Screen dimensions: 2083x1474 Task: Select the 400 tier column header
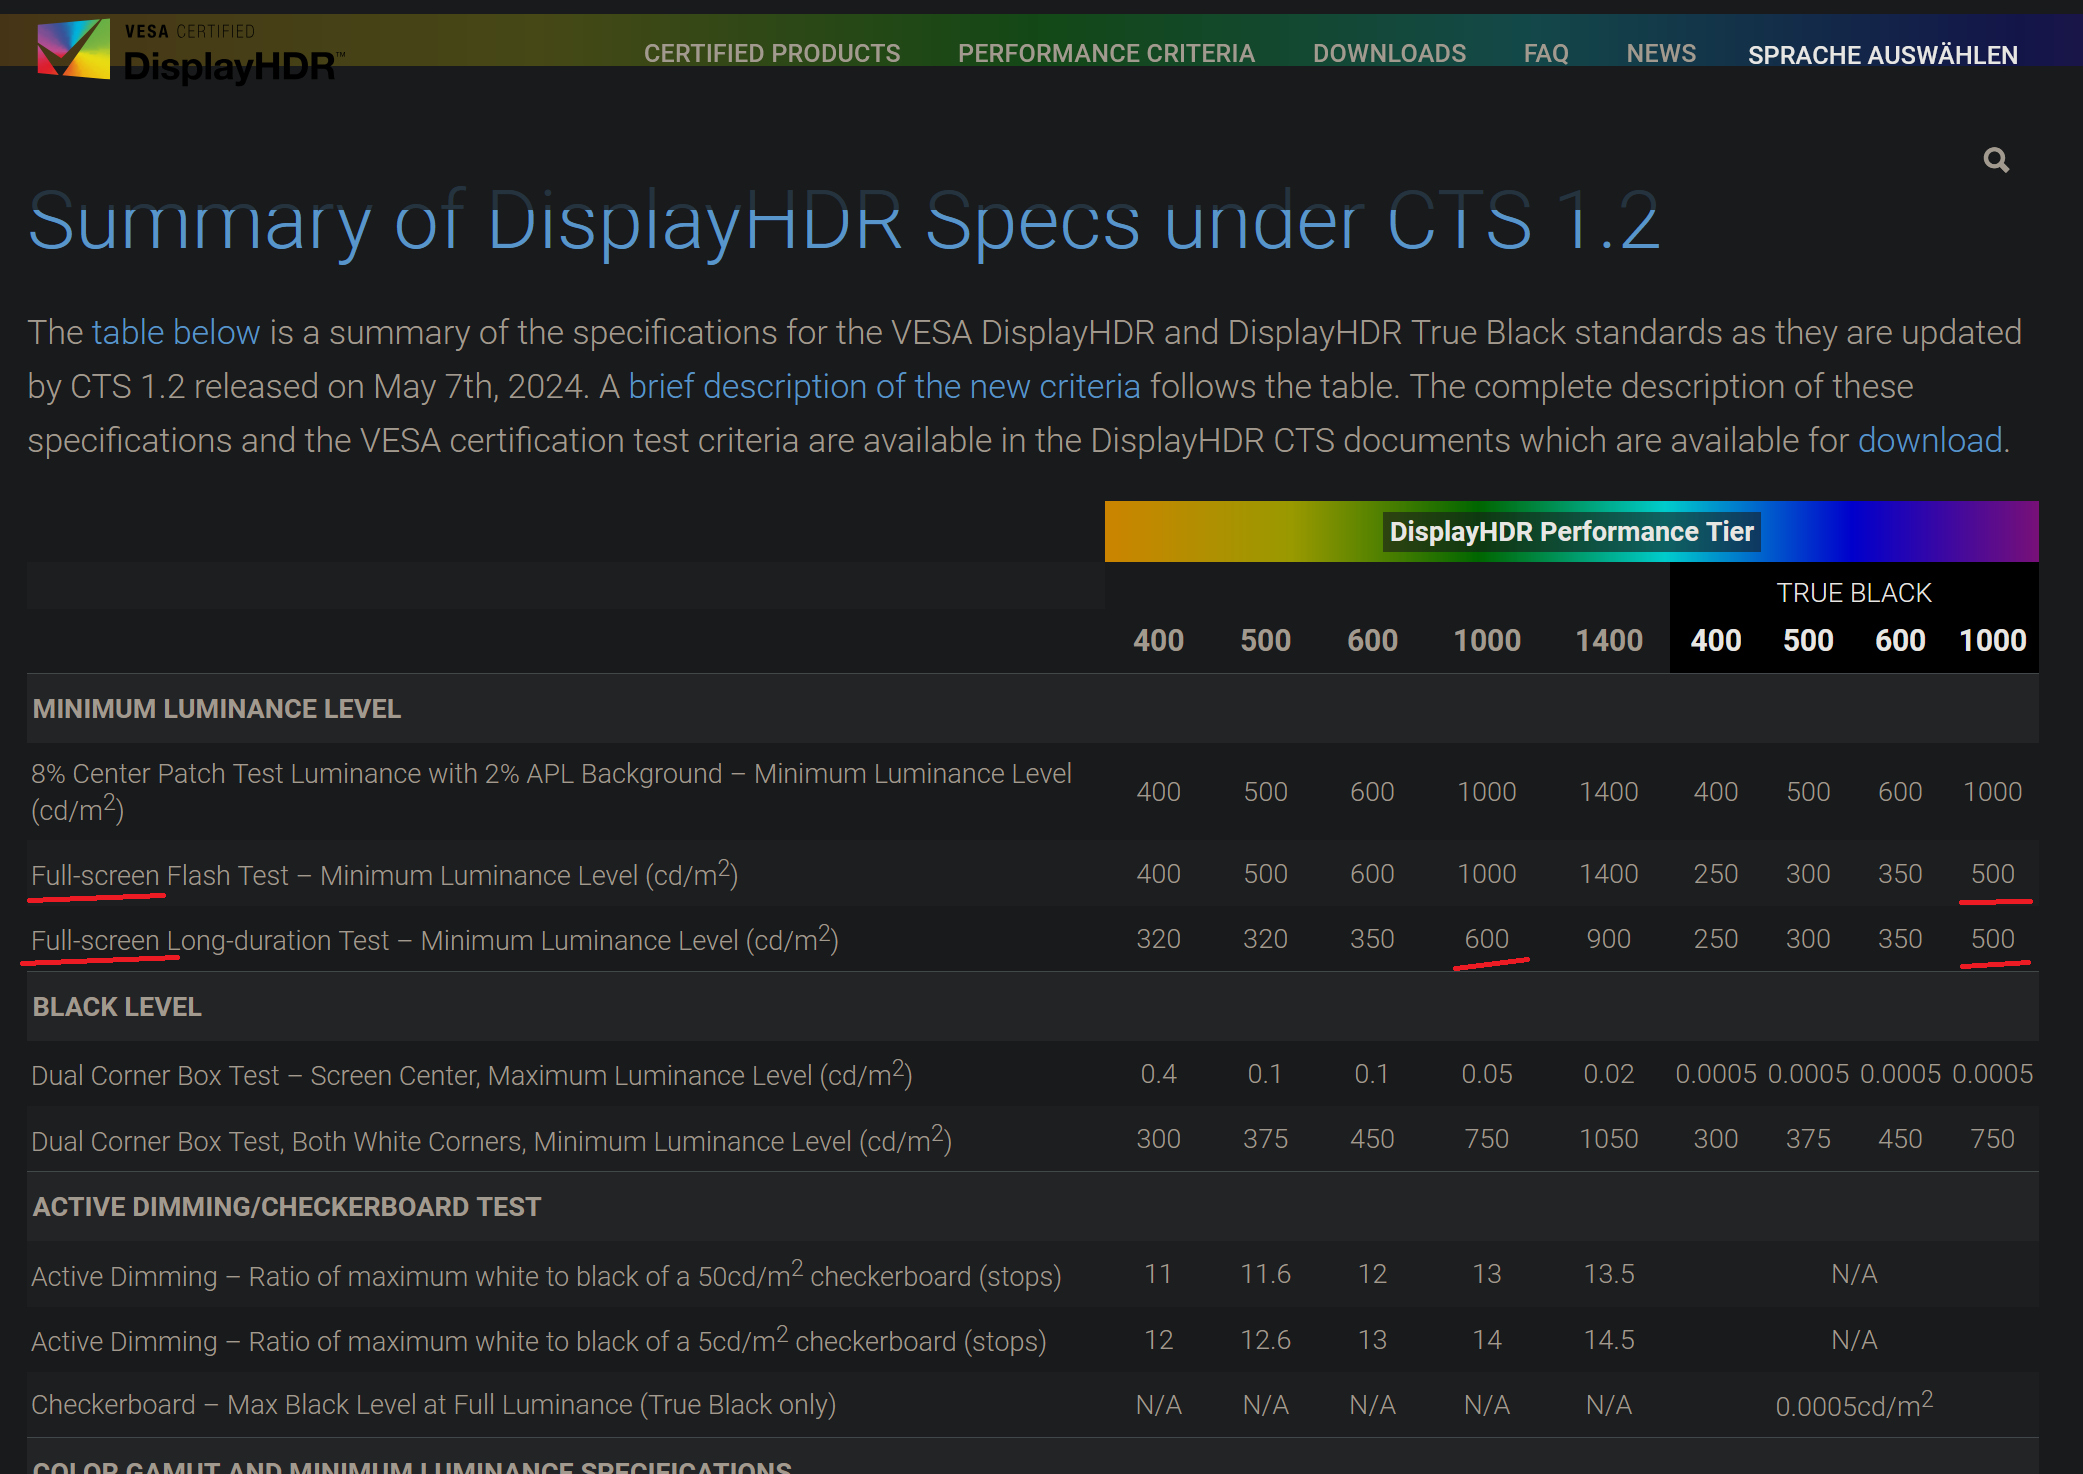coord(1157,640)
